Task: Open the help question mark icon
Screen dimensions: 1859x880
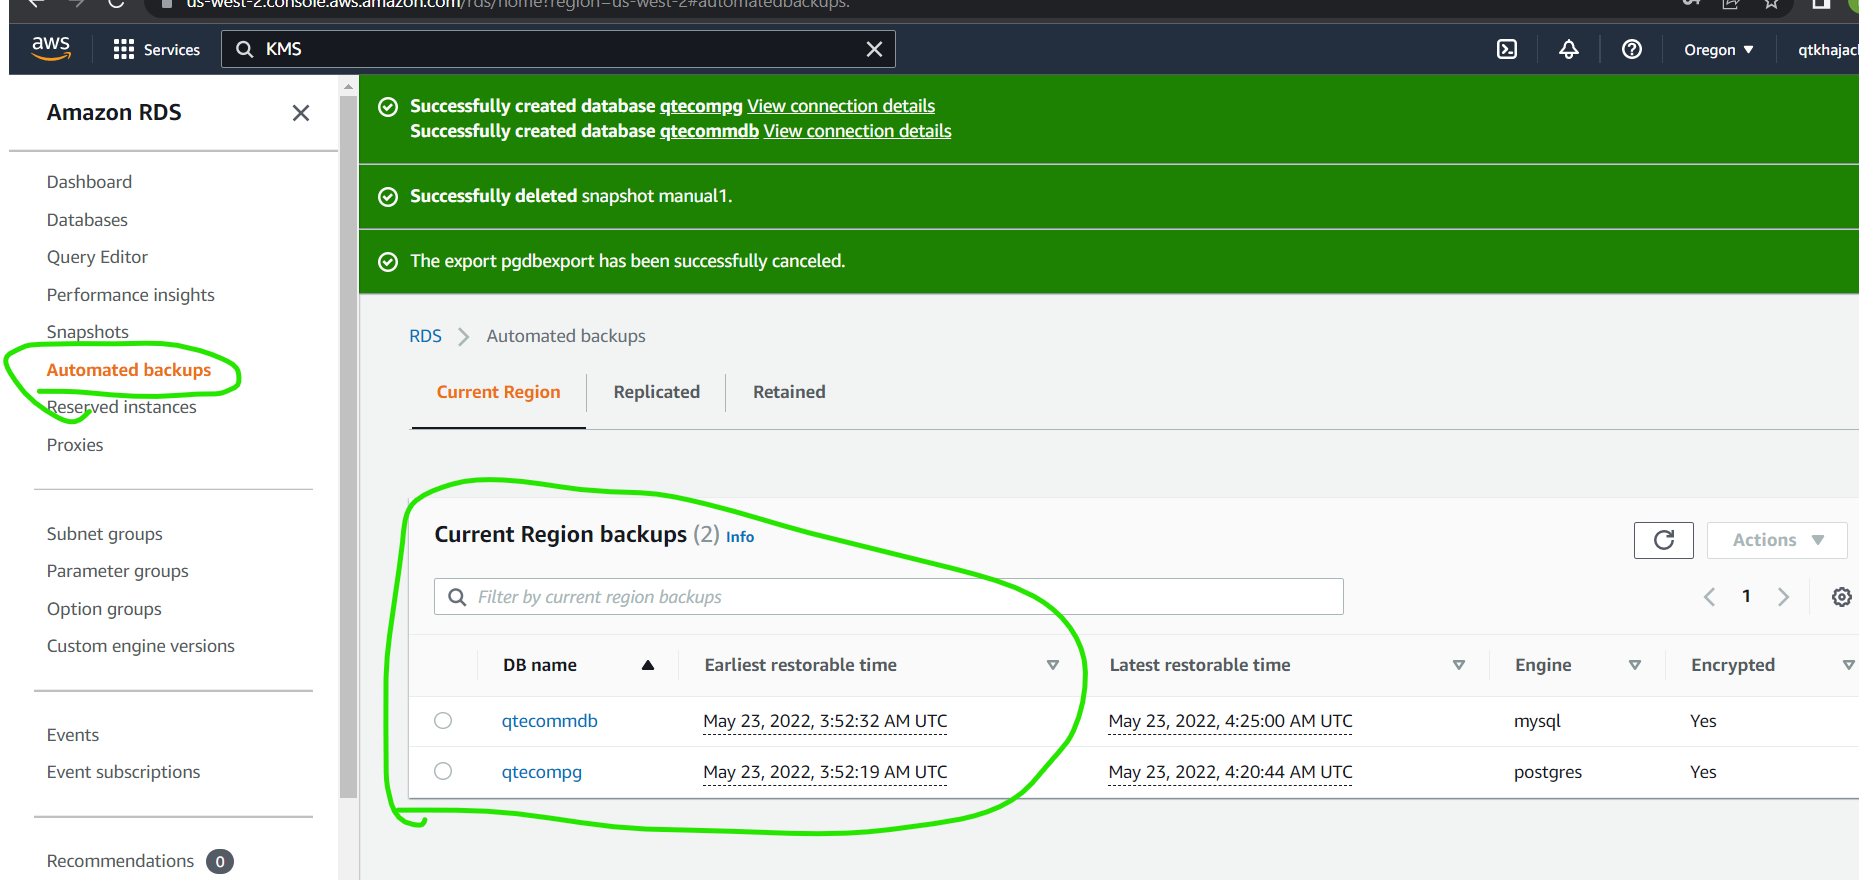Action: tap(1632, 49)
